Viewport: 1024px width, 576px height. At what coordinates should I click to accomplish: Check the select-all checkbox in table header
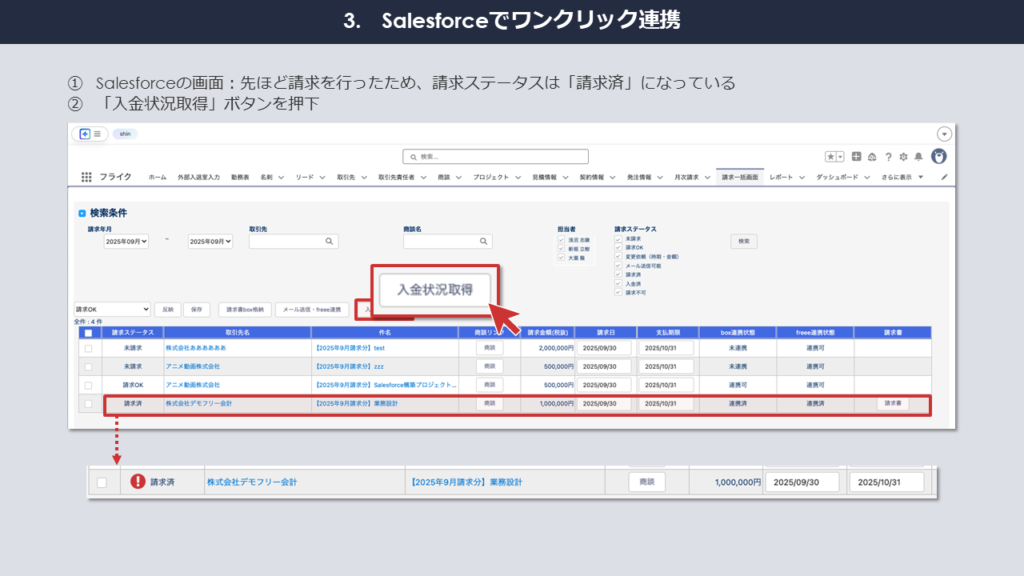[x=88, y=332]
